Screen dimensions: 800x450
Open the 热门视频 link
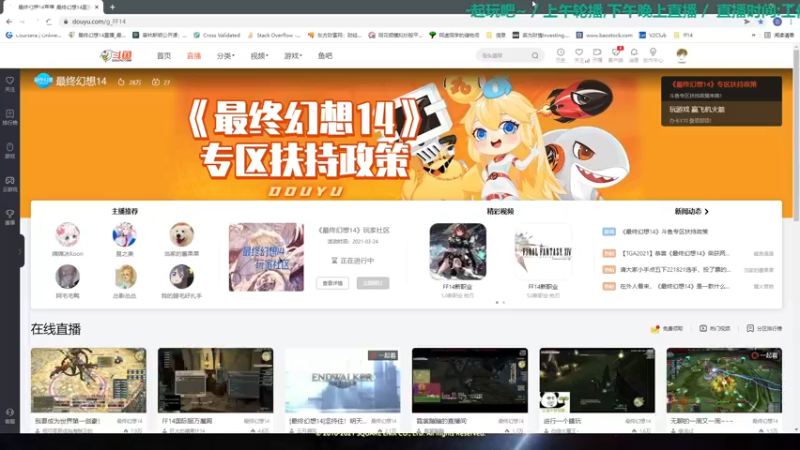(715, 329)
